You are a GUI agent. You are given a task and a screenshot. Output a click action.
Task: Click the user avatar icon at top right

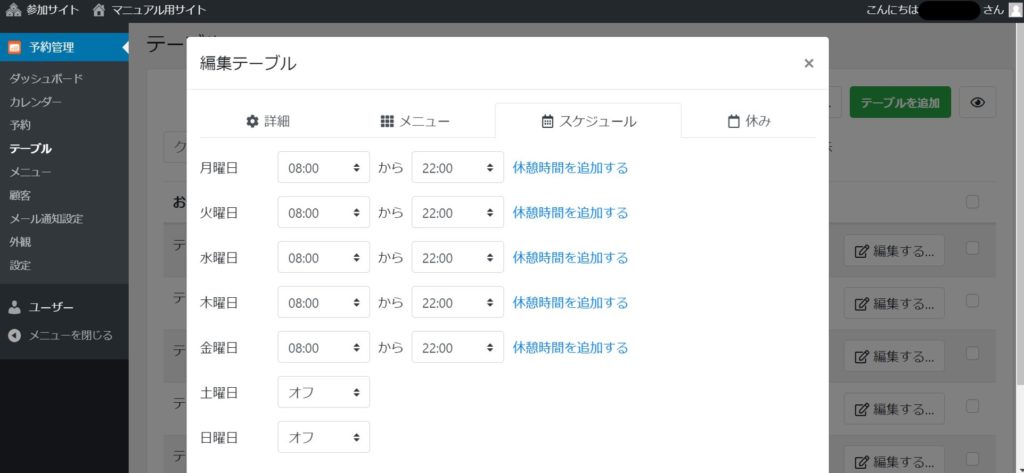[x=1015, y=10]
